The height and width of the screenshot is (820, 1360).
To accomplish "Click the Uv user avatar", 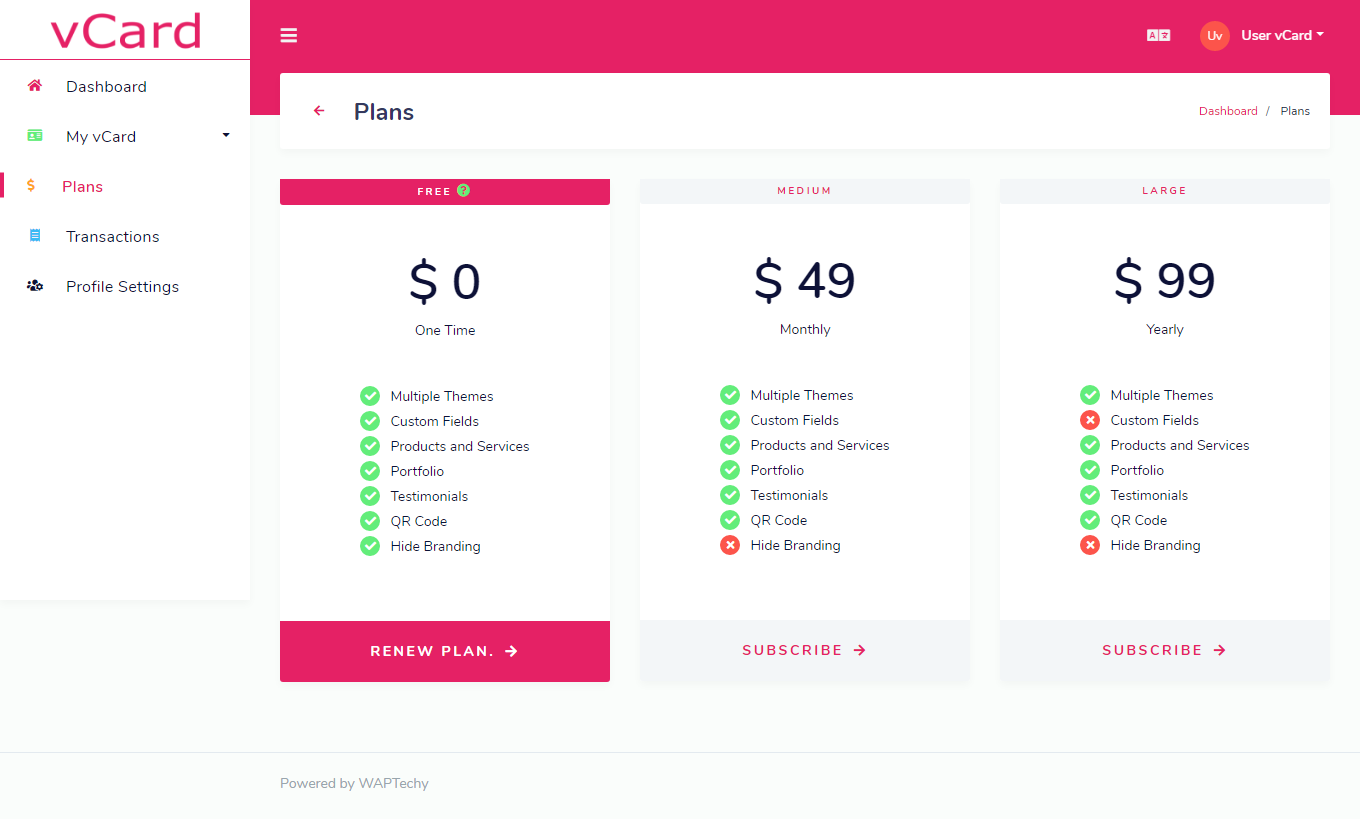I will click(1214, 36).
